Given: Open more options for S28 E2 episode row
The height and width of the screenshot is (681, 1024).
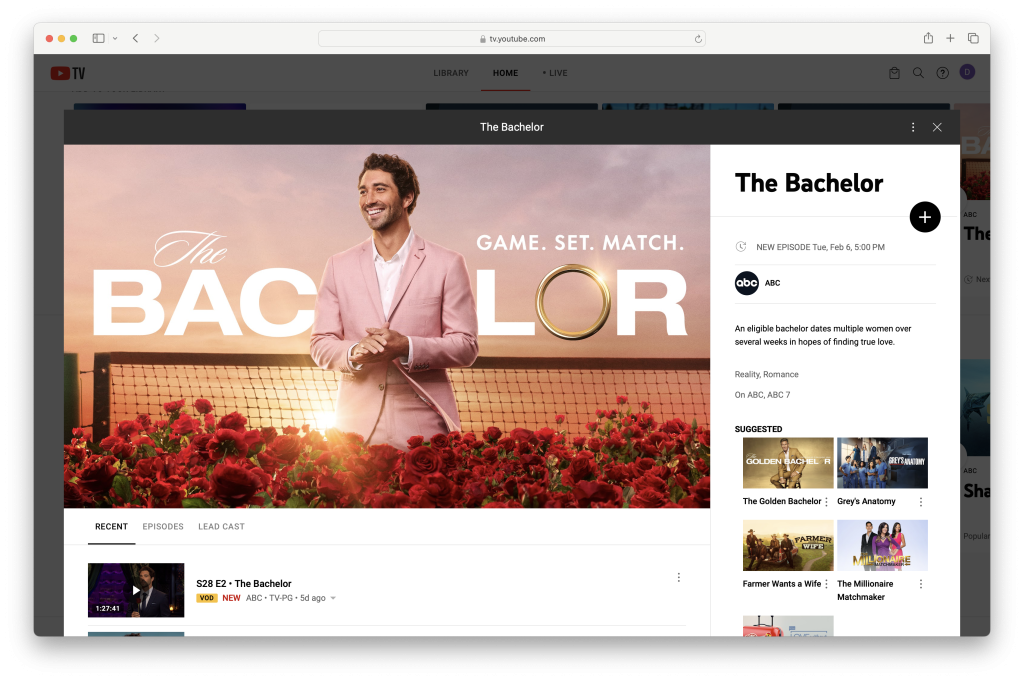Looking at the screenshot, I should coord(679,577).
